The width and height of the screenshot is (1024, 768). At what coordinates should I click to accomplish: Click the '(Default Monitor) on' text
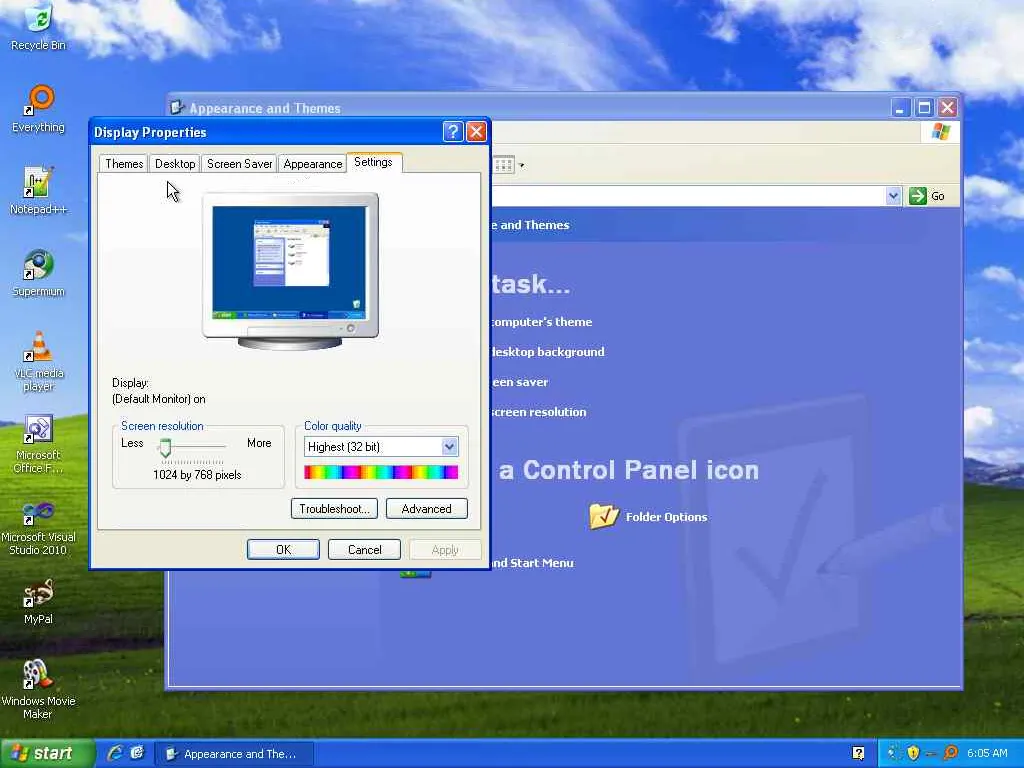click(x=159, y=399)
